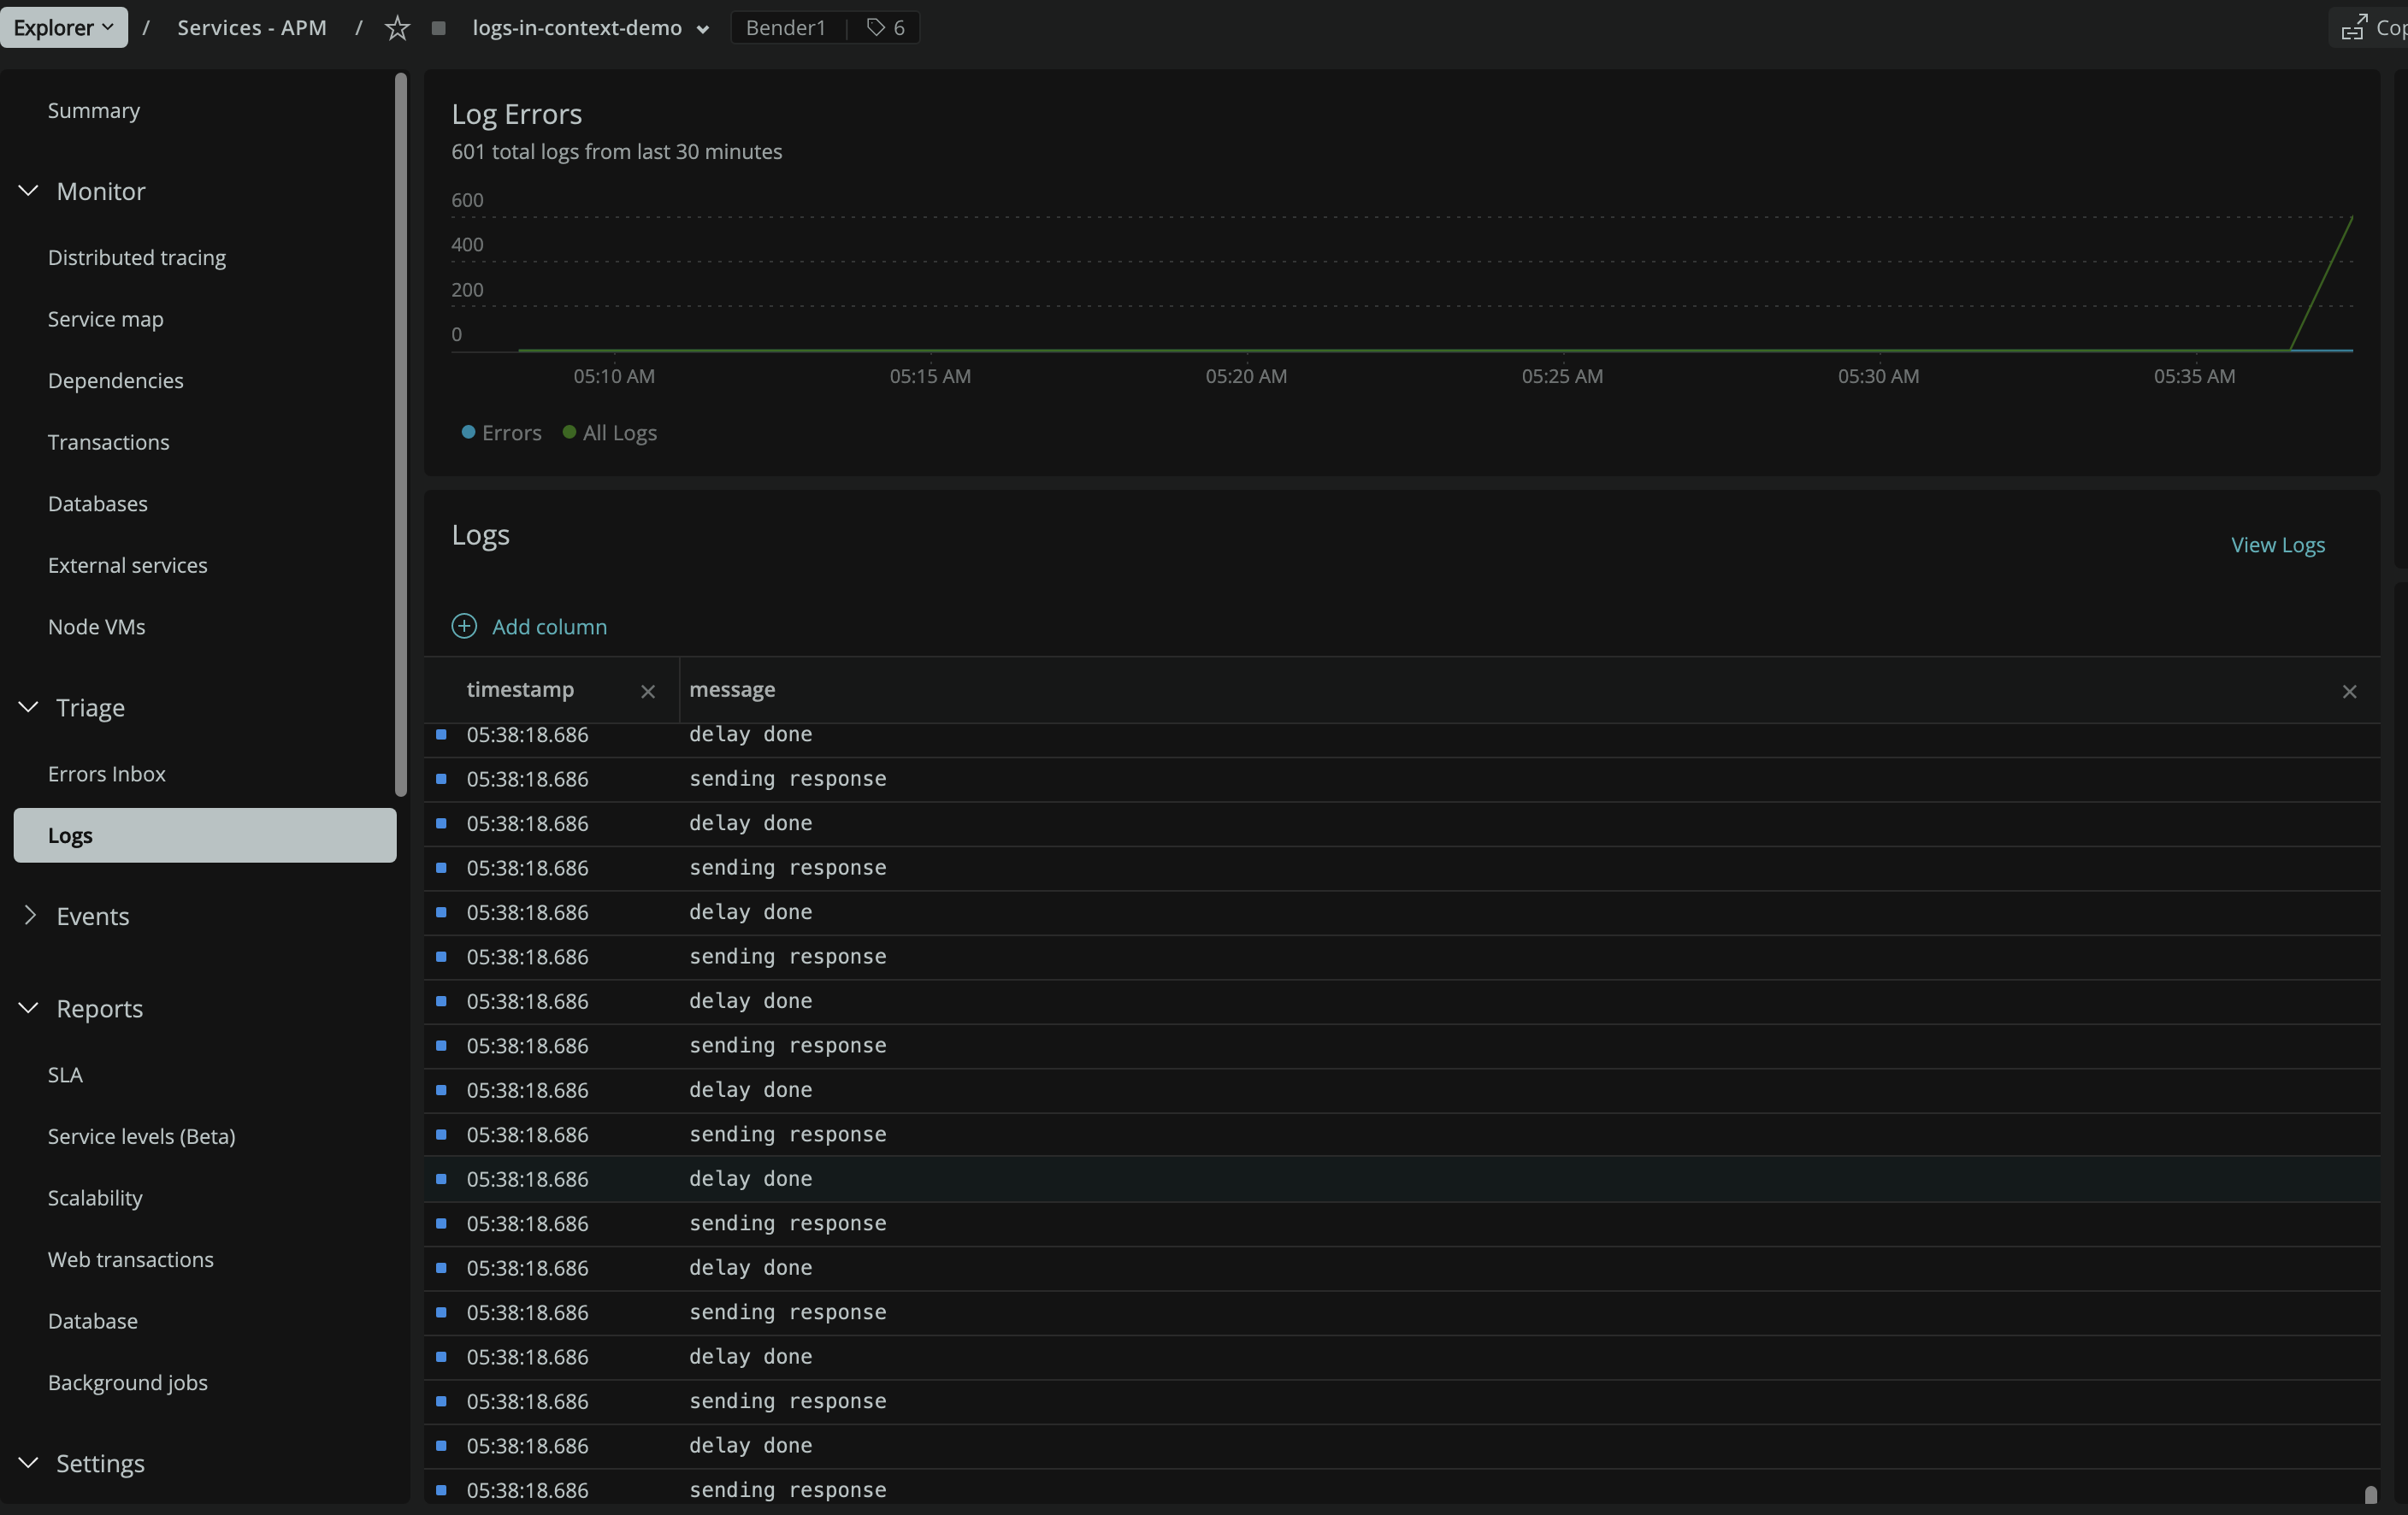Image resolution: width=2408 pixels, height=1515 pixels.
Task: Go to External services
Action: [x=128, y=565]
